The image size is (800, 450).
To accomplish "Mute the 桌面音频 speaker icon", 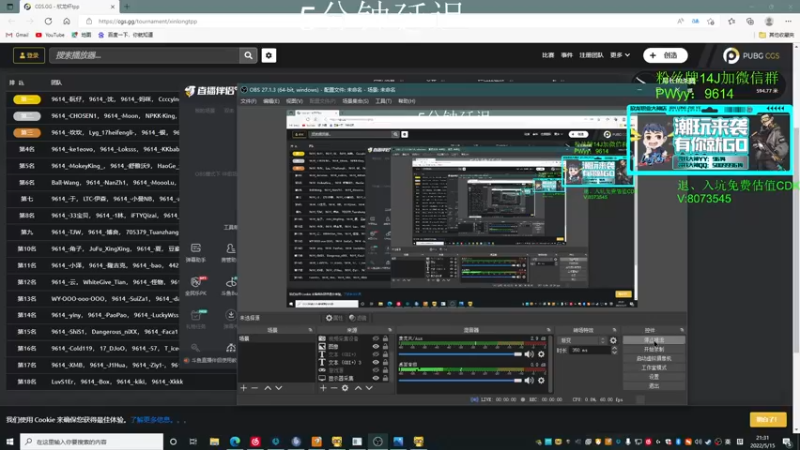I will click(x=529, y=380).
